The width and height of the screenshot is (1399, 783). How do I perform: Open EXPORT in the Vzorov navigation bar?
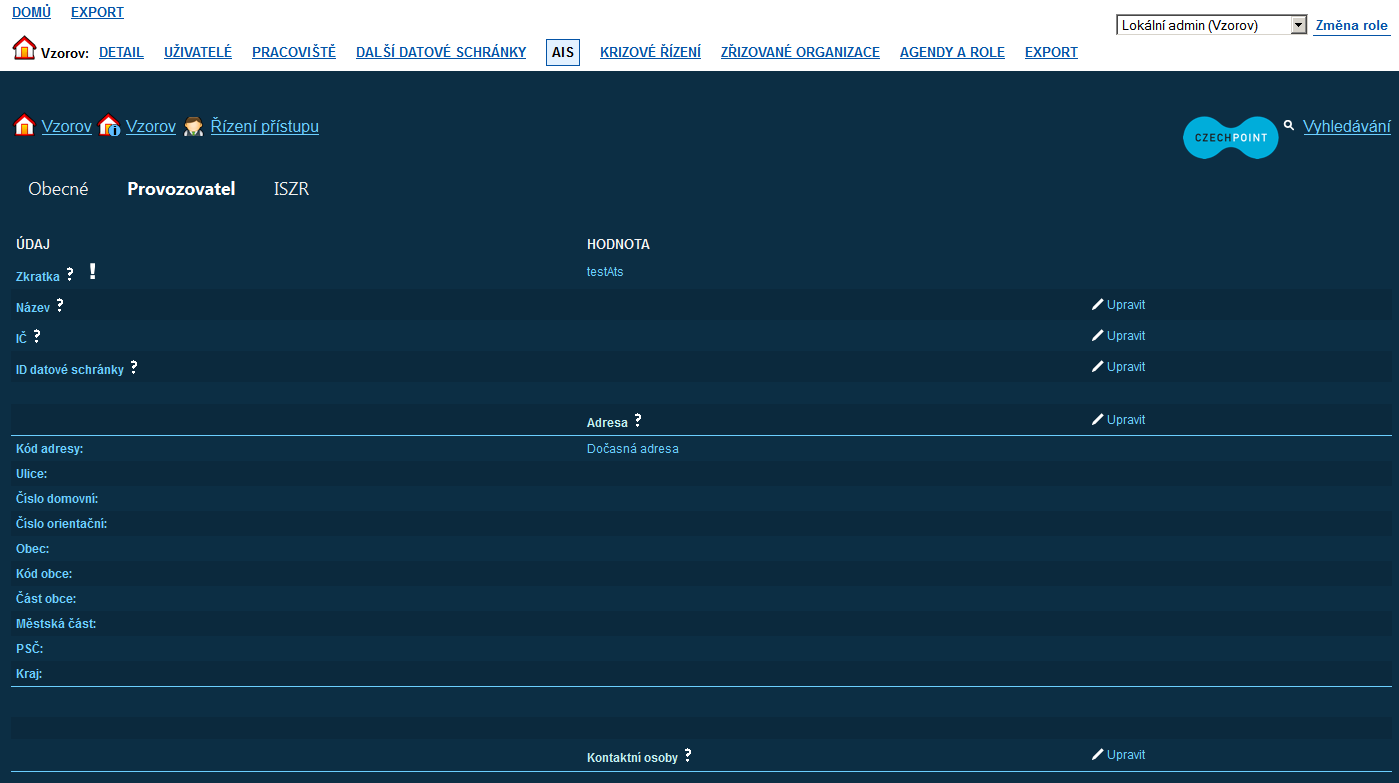[1051, 52]
